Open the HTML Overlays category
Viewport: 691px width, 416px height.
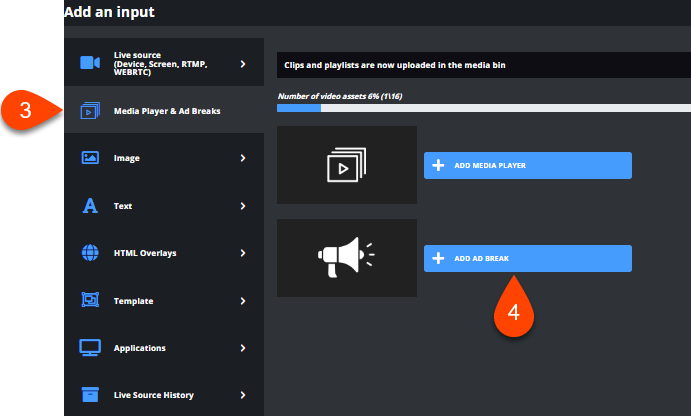164,253
